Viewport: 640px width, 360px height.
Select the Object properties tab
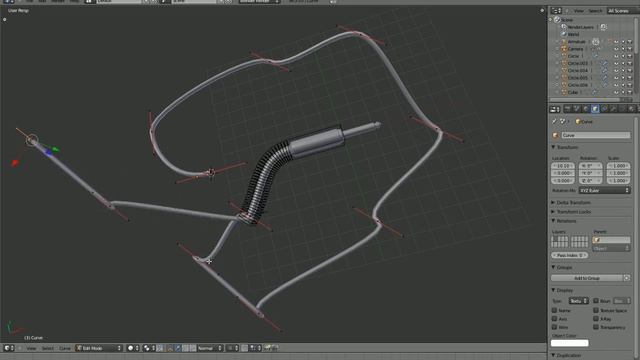[595, 109]
